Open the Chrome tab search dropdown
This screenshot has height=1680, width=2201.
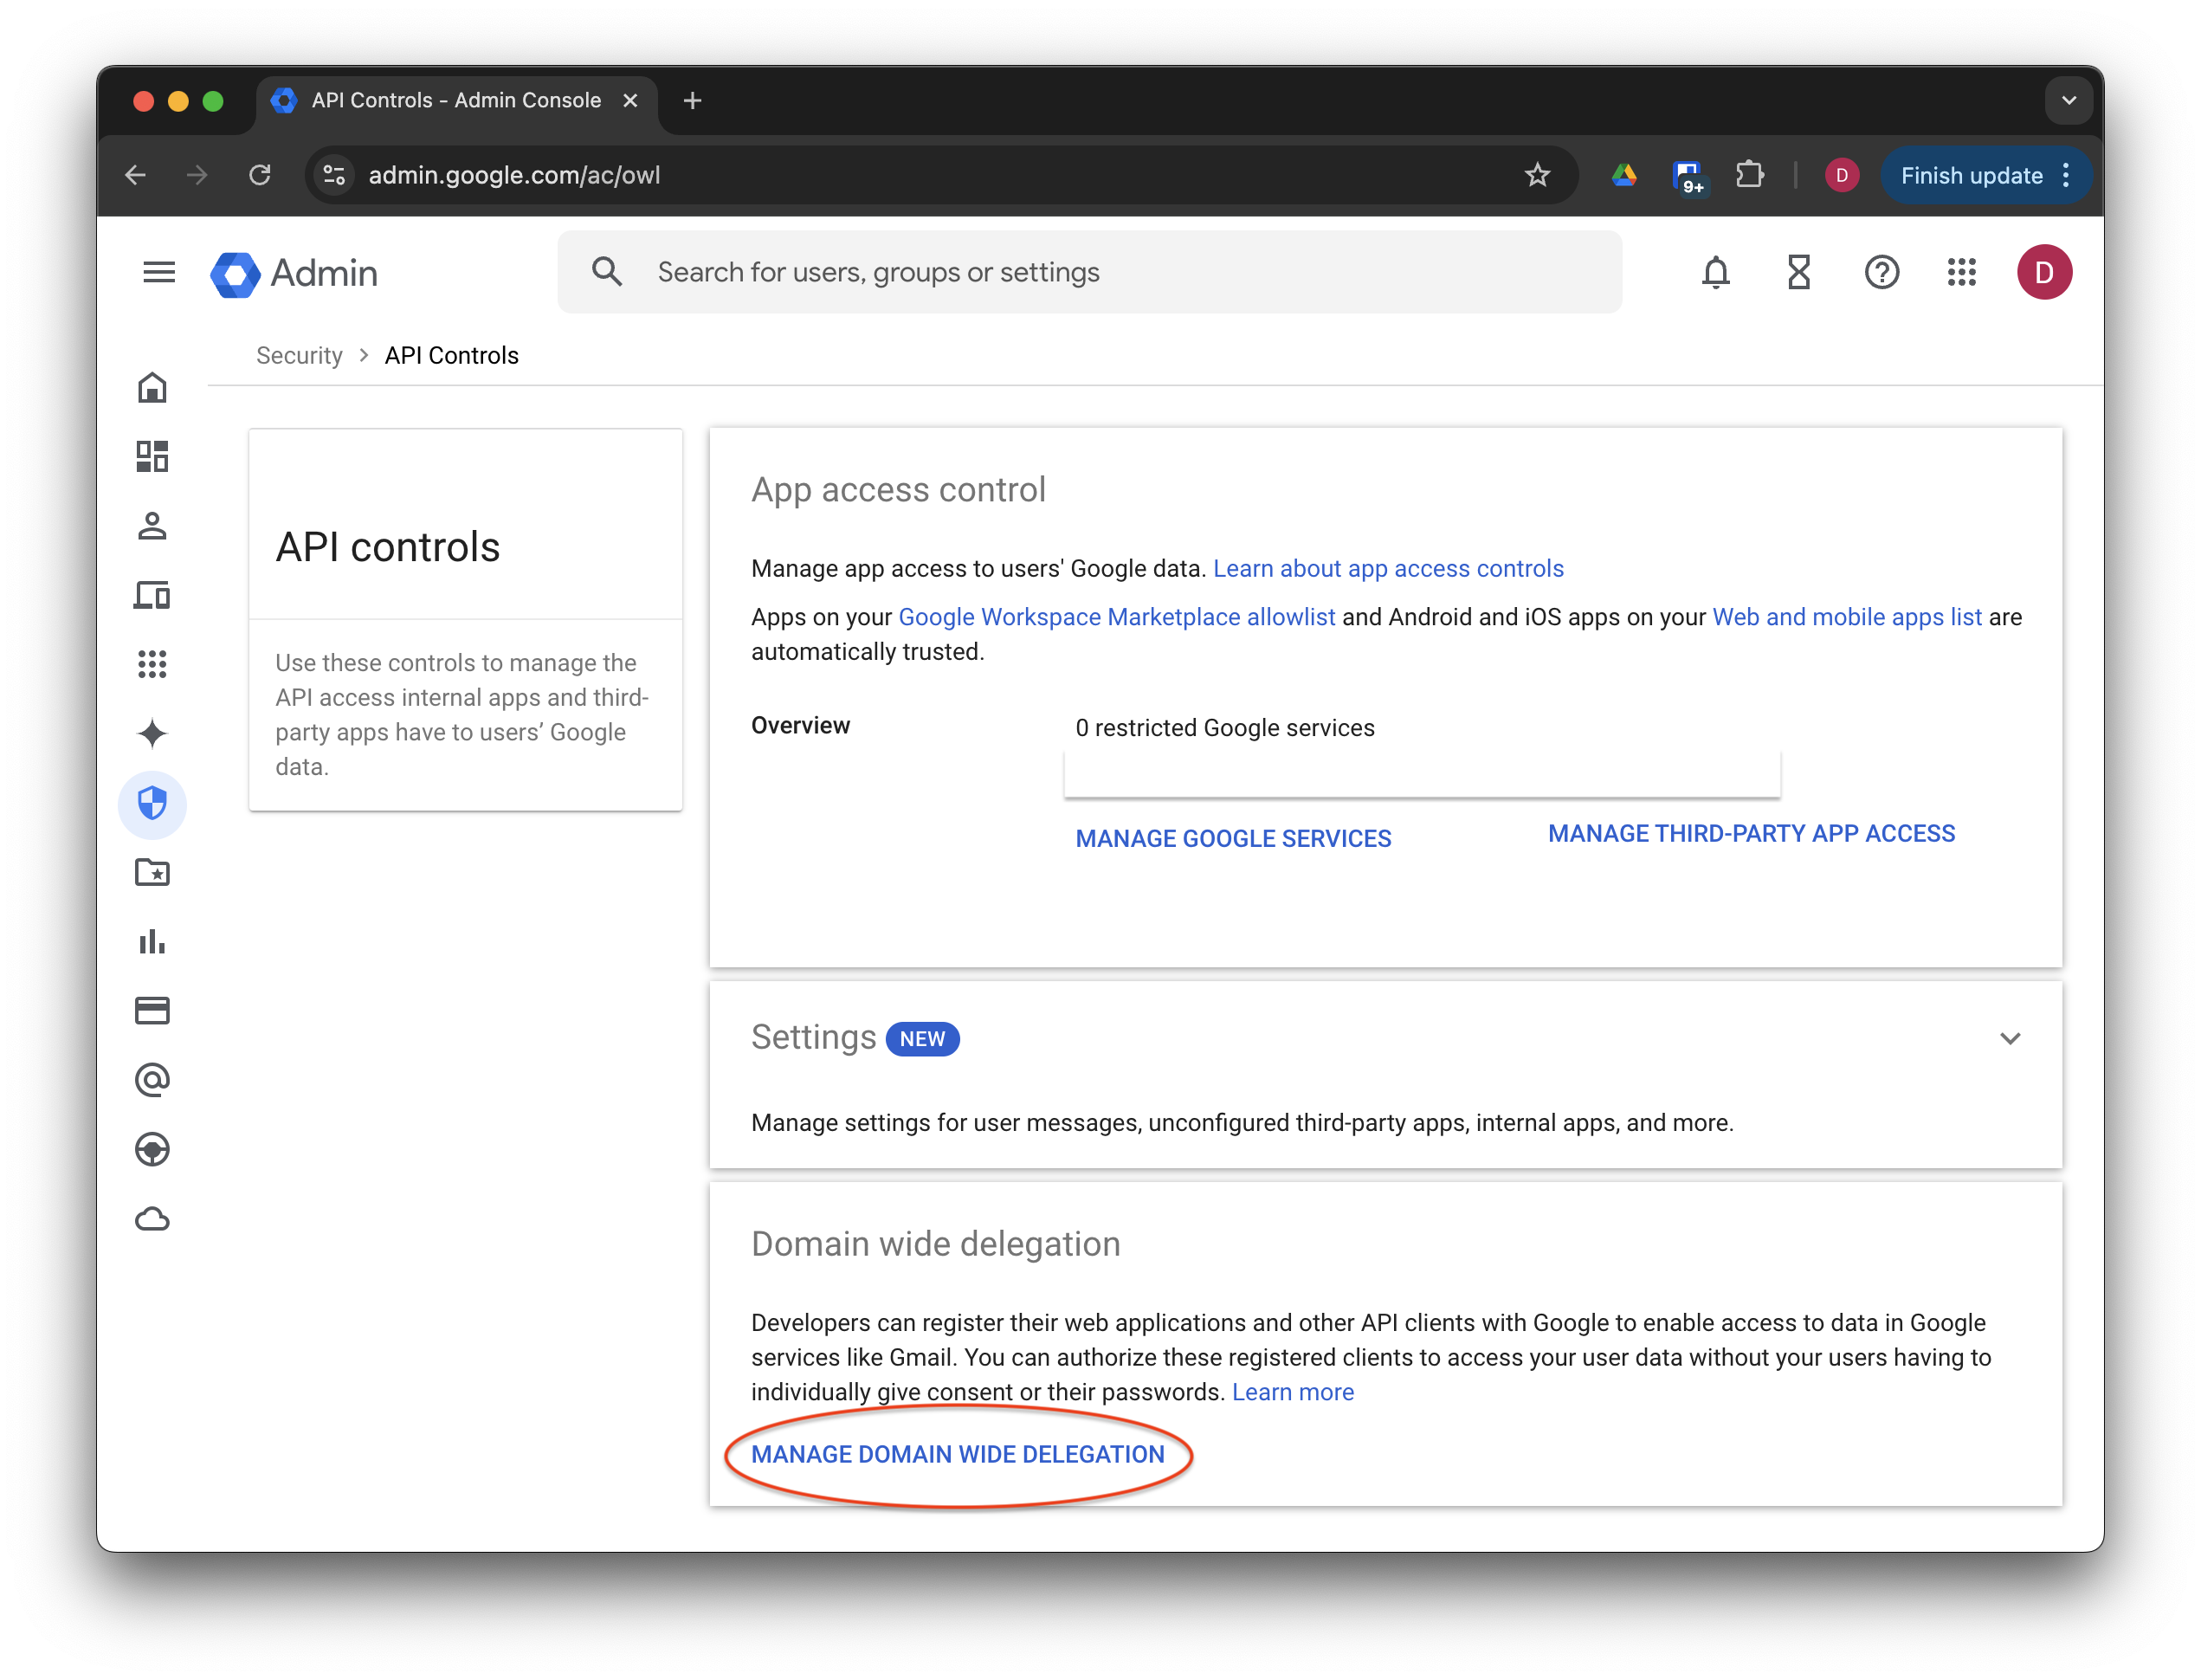click(x=2069, y=100)
